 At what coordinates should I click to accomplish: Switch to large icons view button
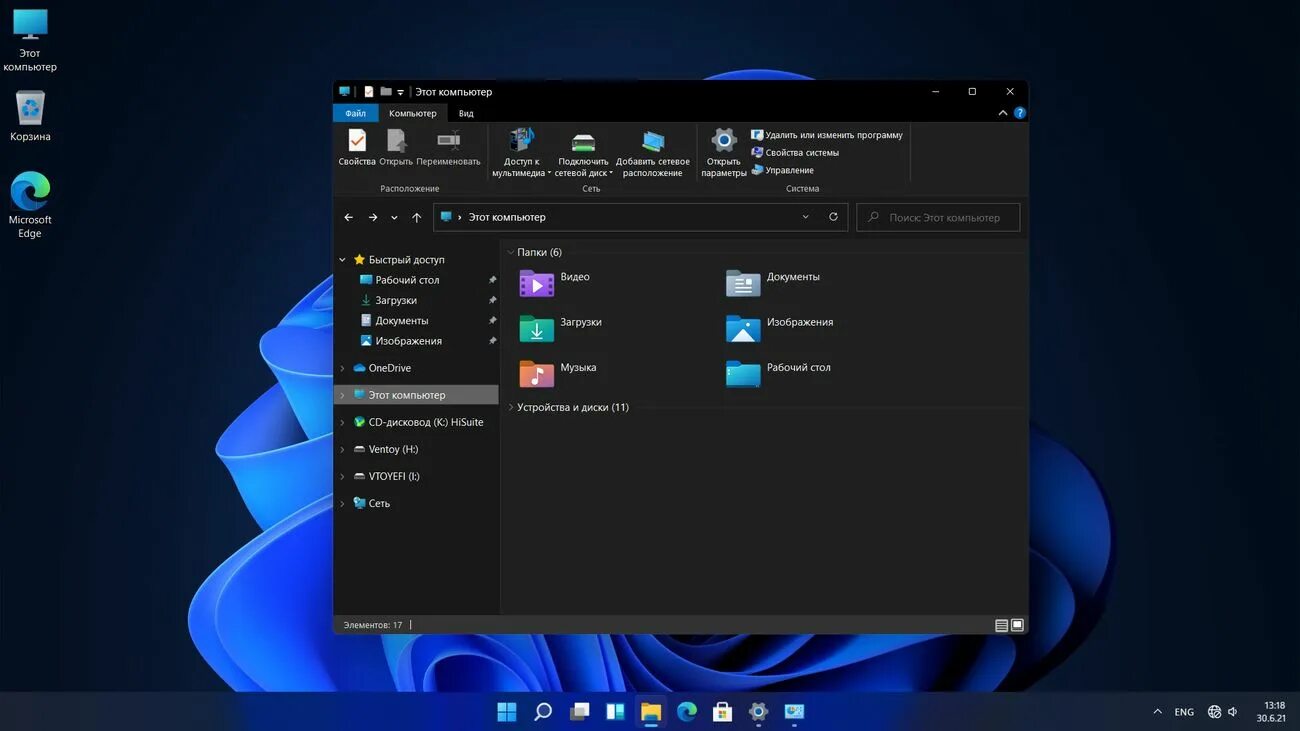tap(1017, 625)
